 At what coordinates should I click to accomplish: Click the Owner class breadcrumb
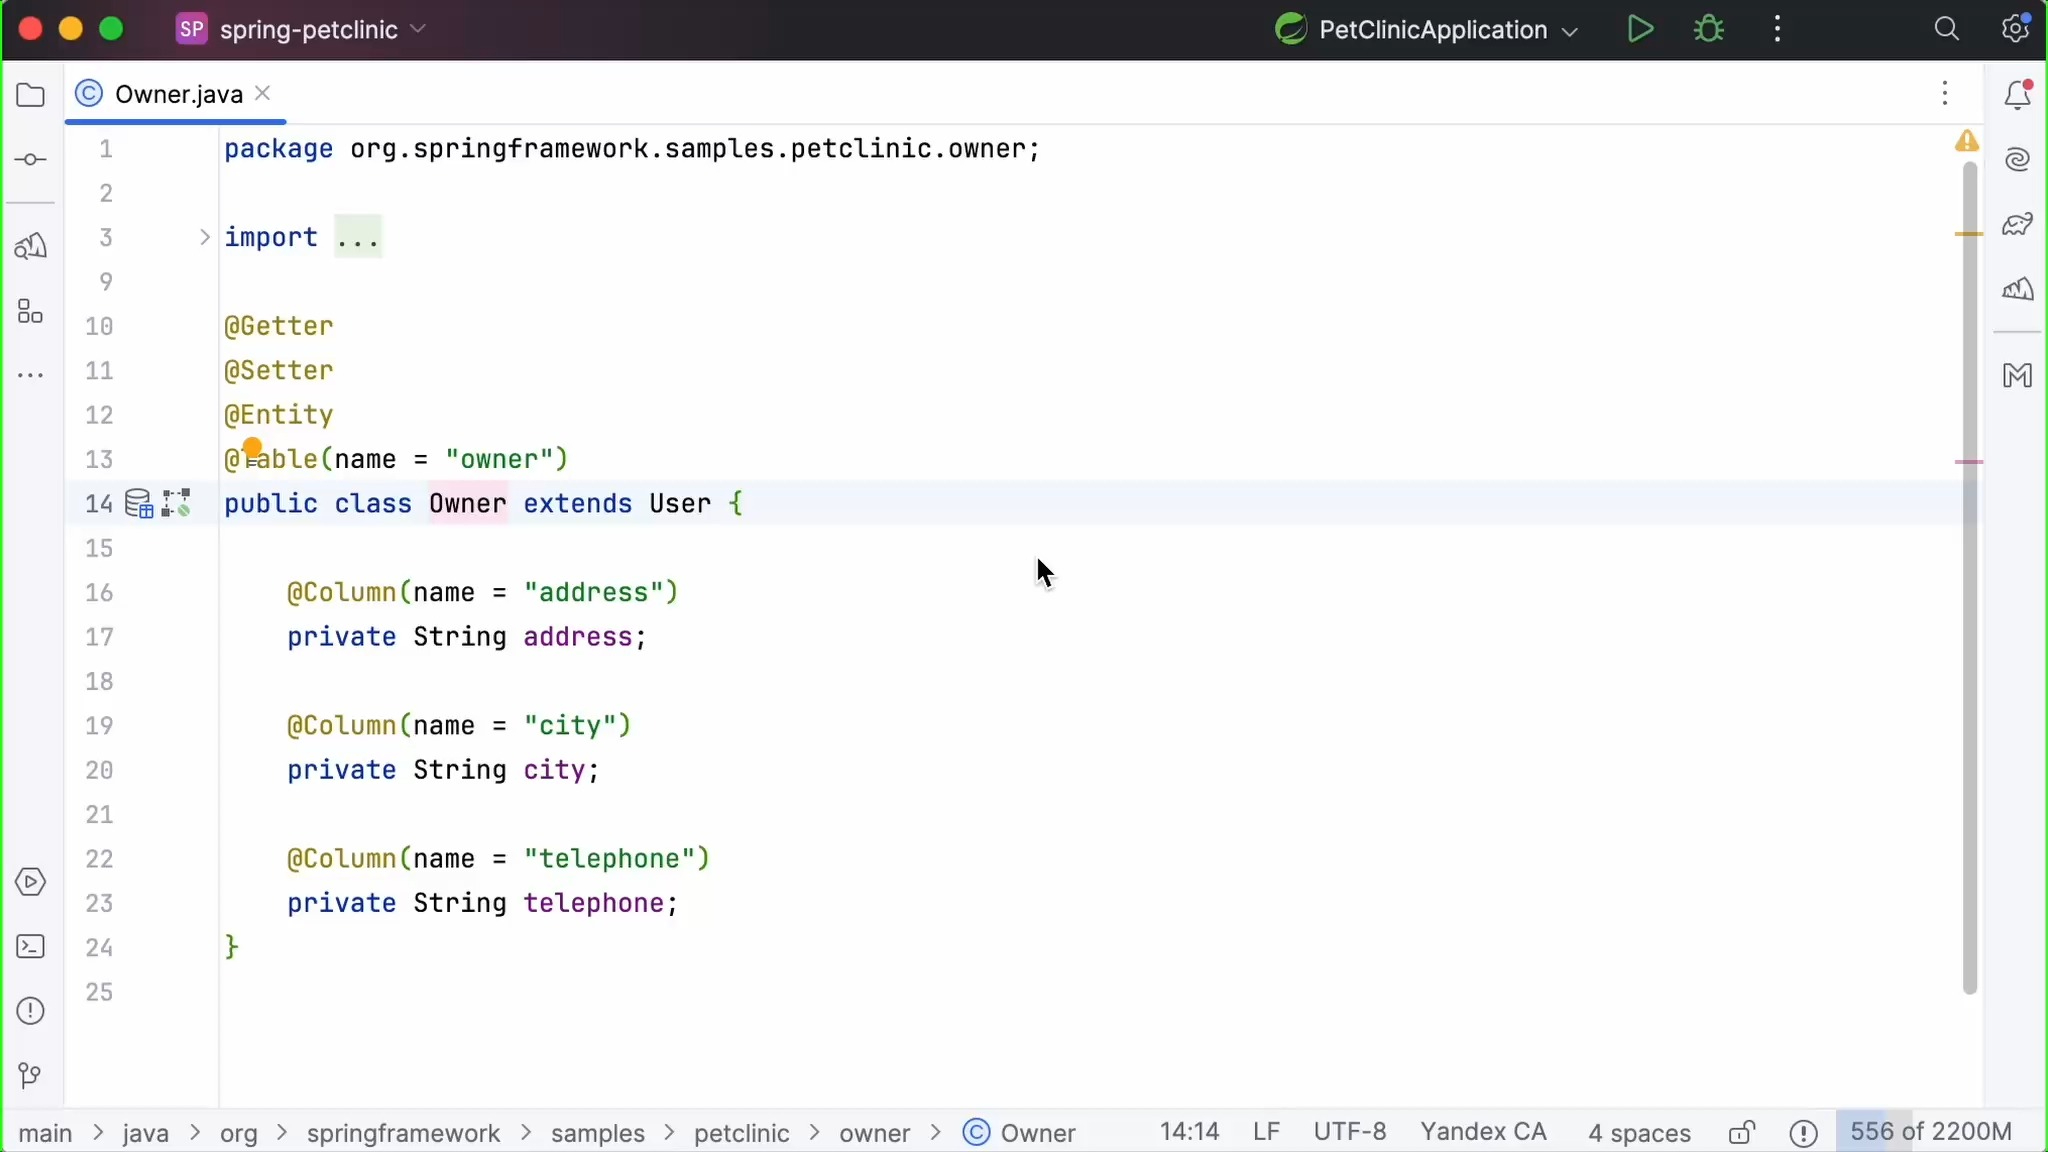tap(1020, 1133)
